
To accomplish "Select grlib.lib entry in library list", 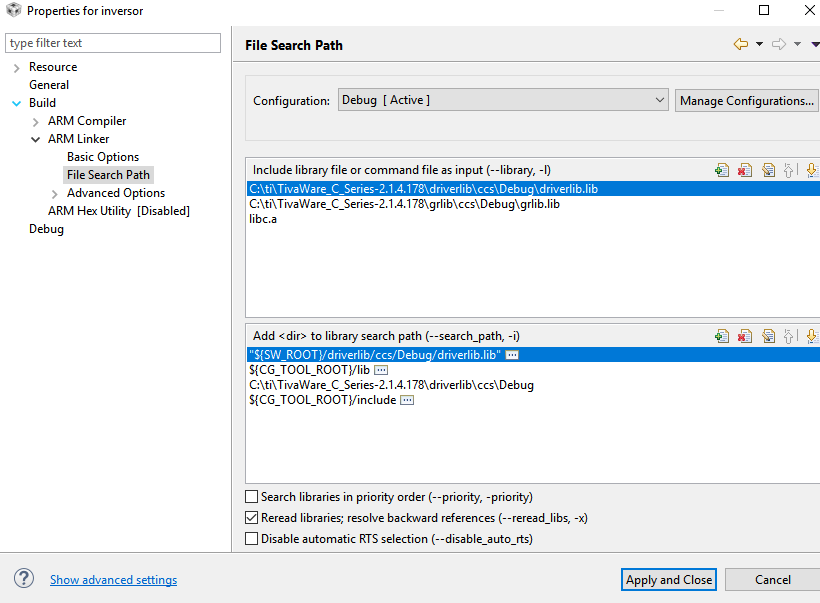I will pos(404,204).
